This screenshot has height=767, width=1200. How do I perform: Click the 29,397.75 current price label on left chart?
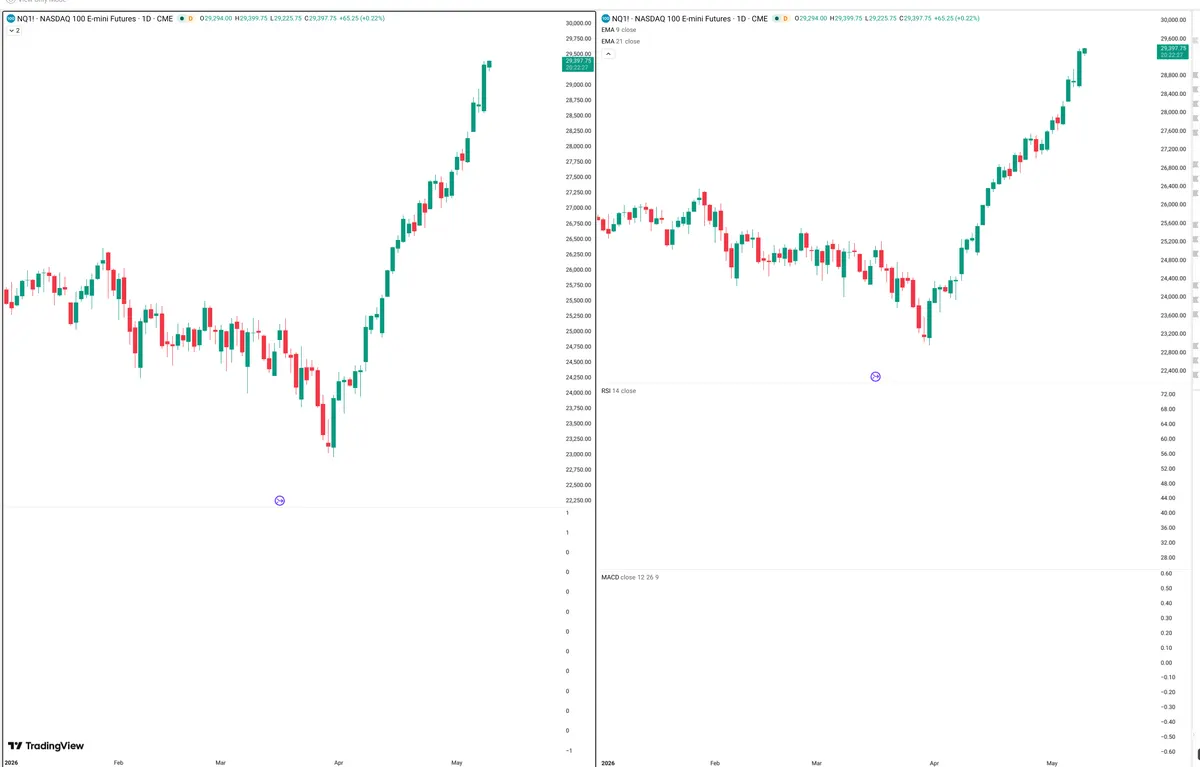[578, 64]
